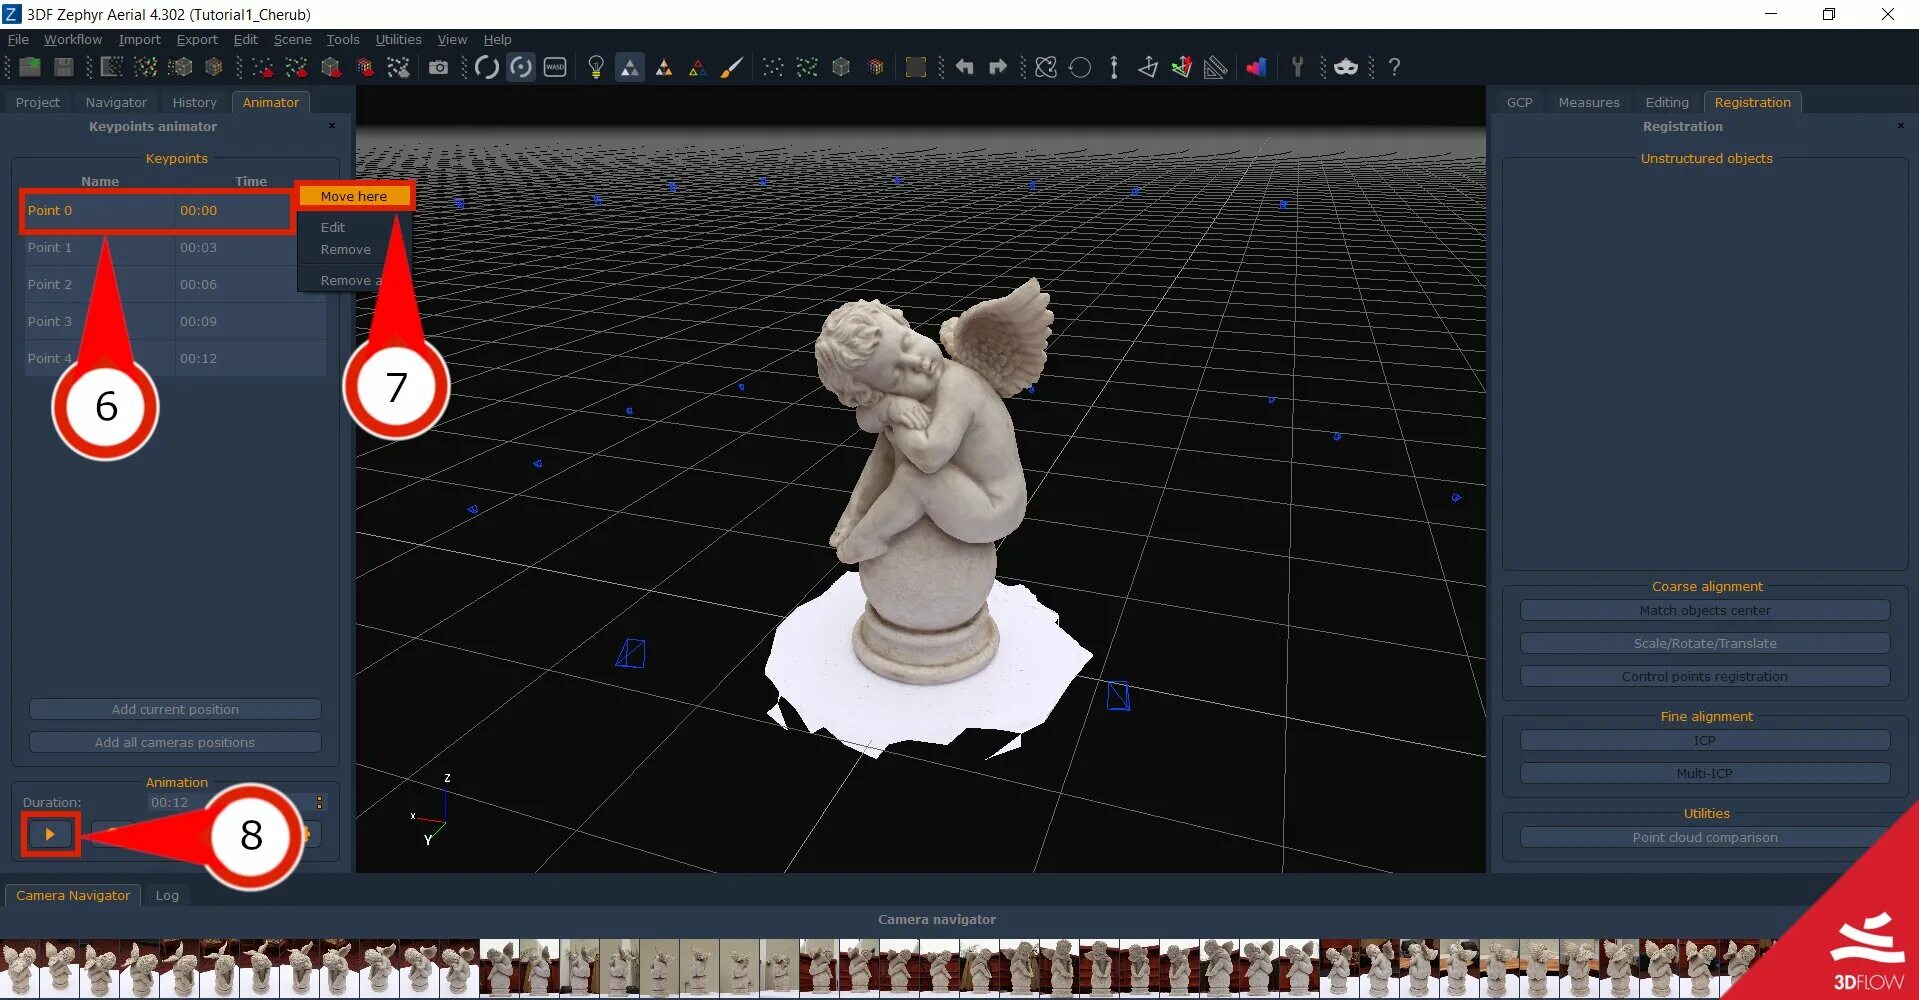Choose Move here from context menu
This screenshot has height=1000, width=1919.
(354, 196)
